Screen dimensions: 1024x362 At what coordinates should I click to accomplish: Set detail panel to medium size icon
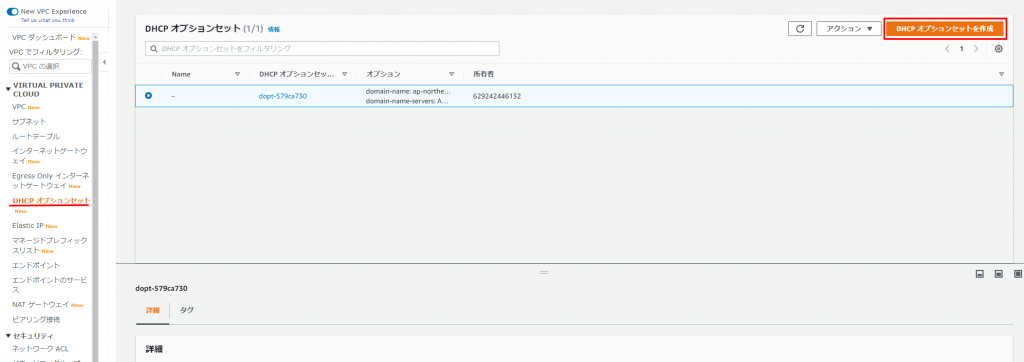point(999,274)
